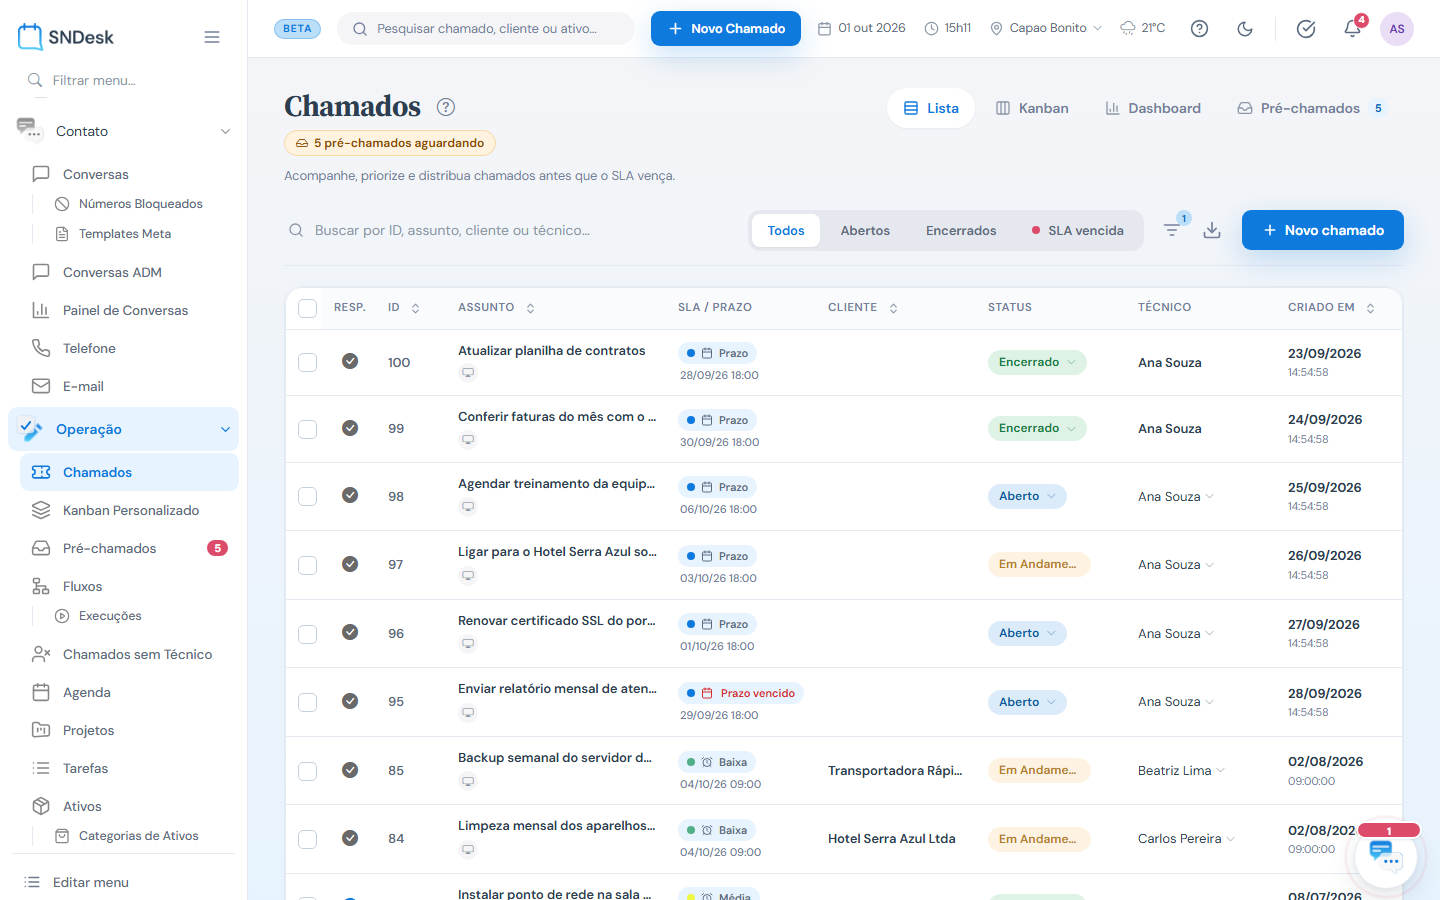The height and width of the screenshot is (900, 1440).
Task: Open the Pré-chamados view tab
Action: pyautogui.click(x=1312, y=108)
